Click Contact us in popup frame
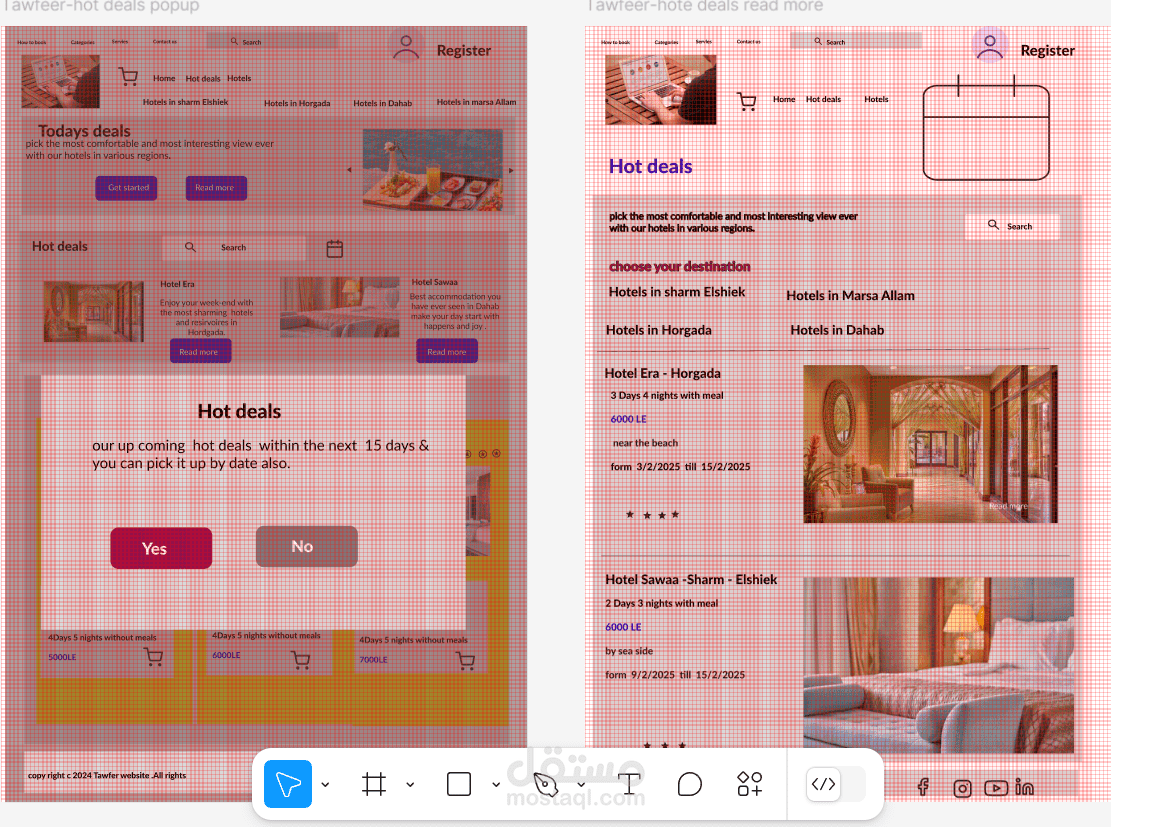The image size is (1152, 827). click(x=165, y=42)
